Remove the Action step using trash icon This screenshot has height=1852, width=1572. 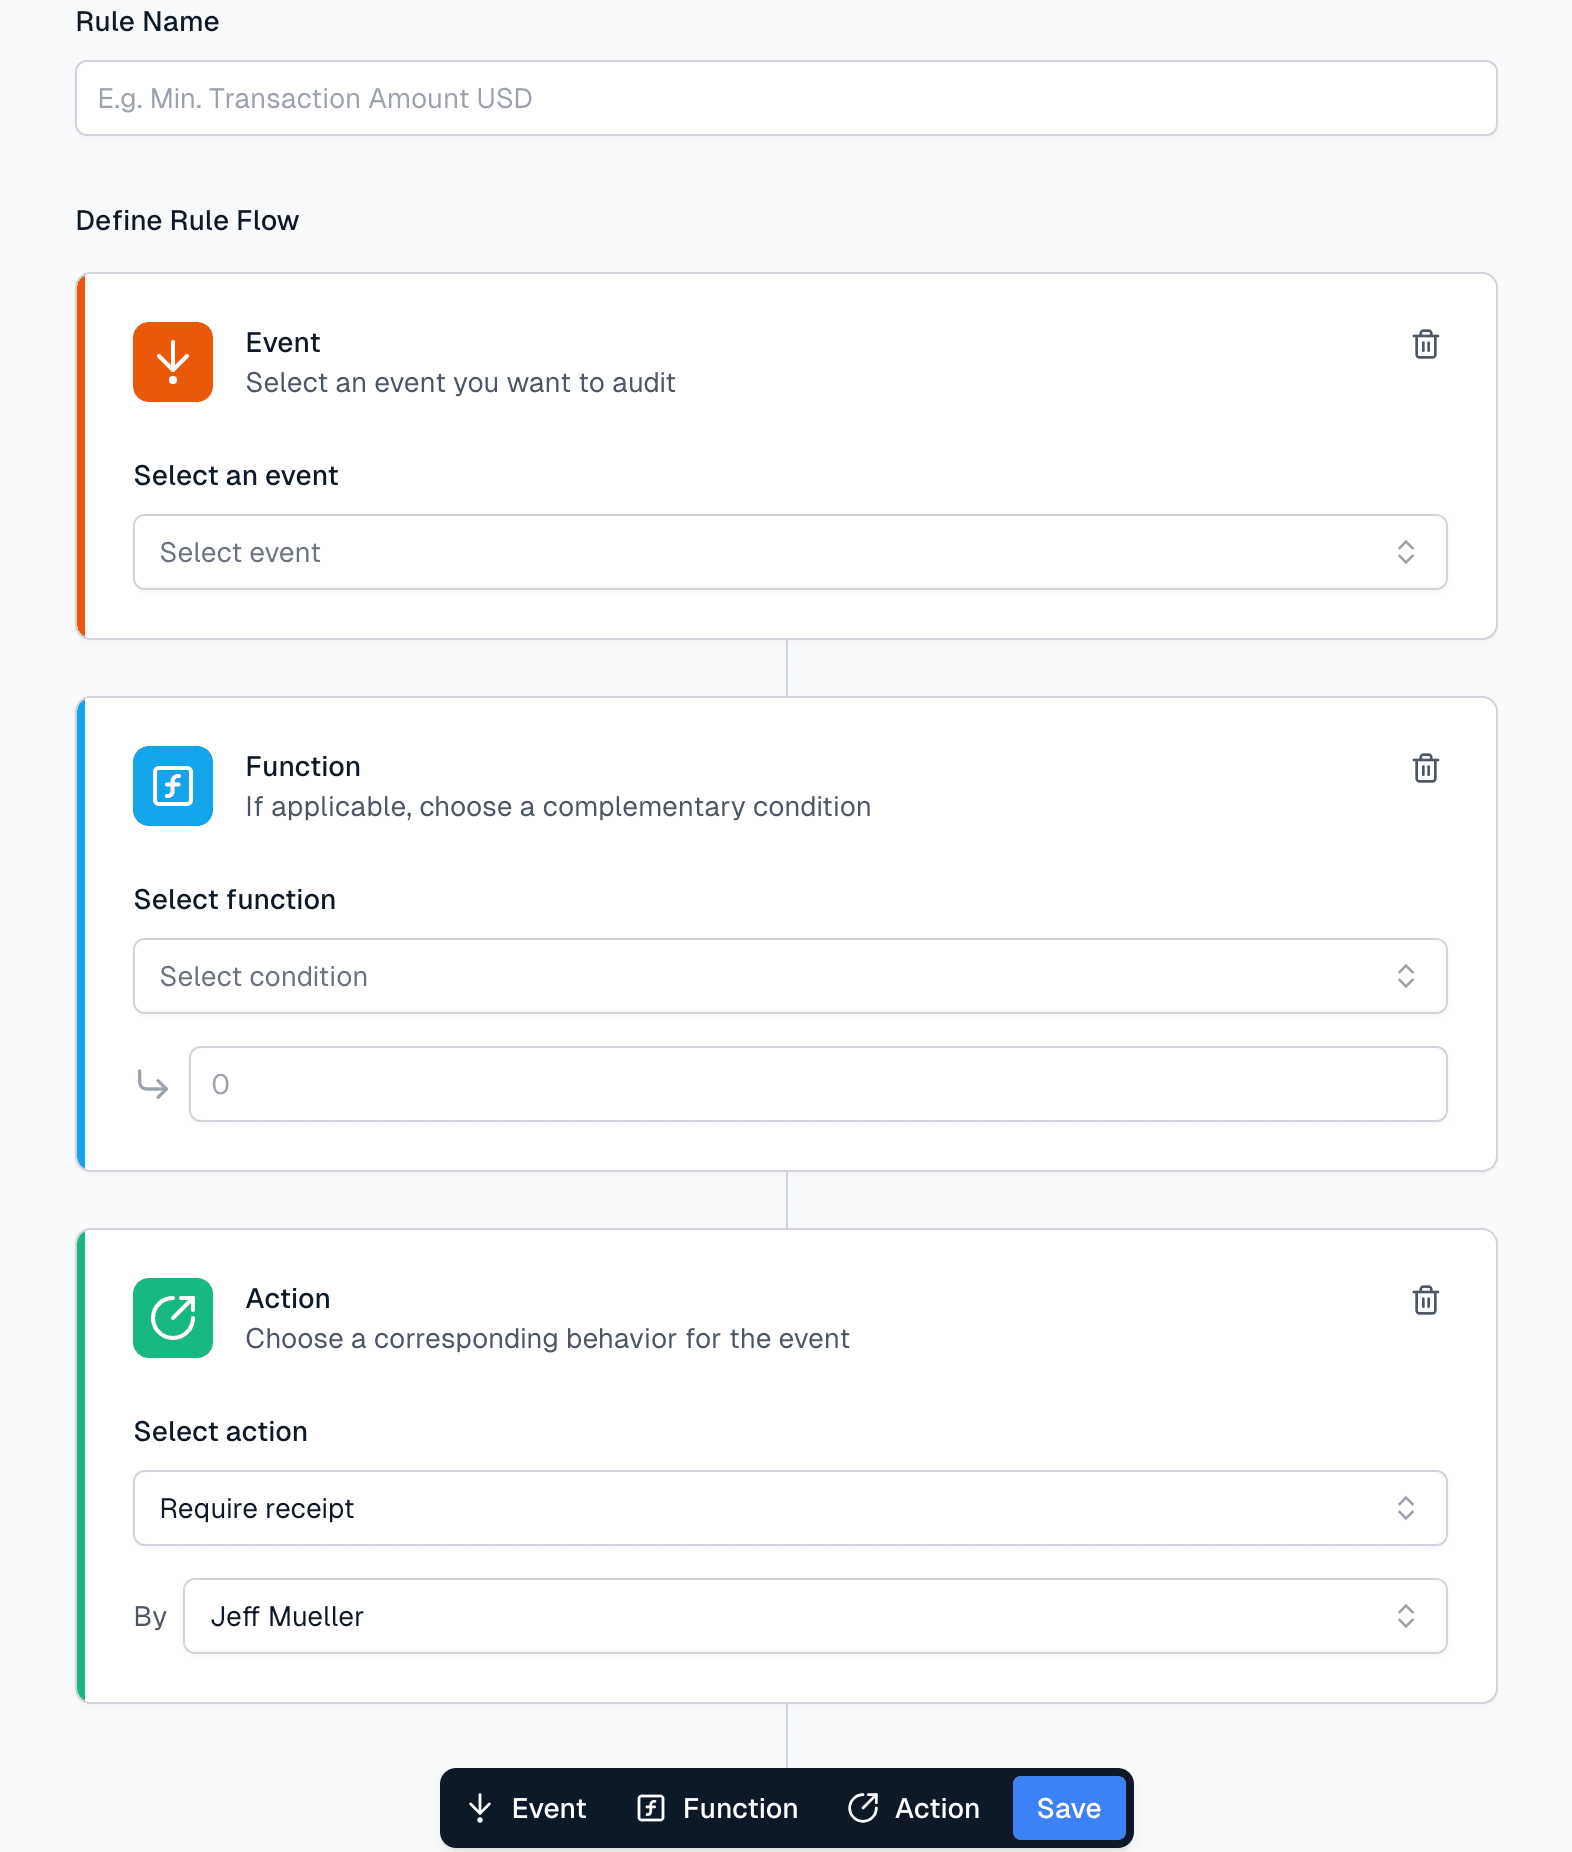[1425, 1300]
